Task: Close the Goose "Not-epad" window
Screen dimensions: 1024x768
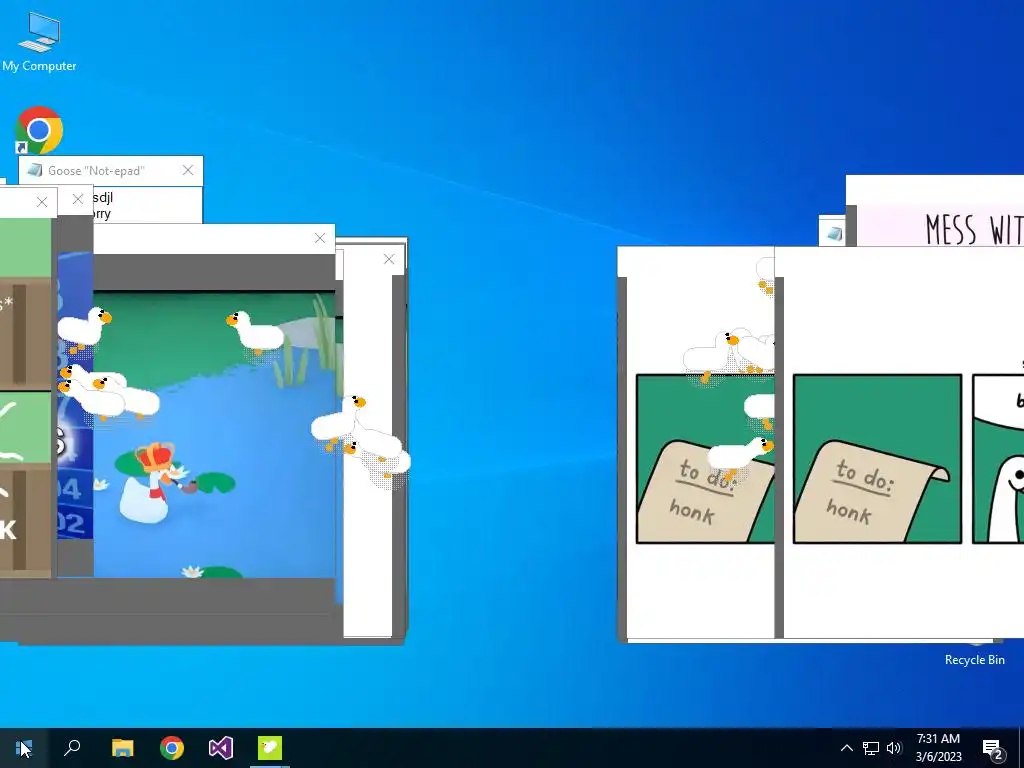Action: point(188,170)
